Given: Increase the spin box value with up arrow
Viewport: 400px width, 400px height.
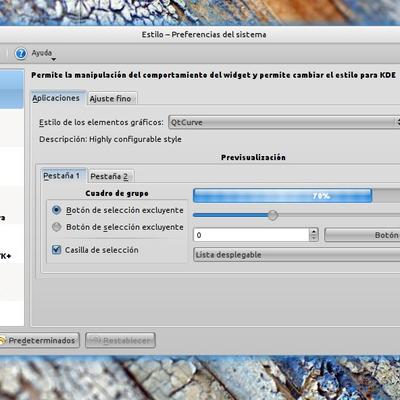Looking at the screenshot, I should coord(314,232).
